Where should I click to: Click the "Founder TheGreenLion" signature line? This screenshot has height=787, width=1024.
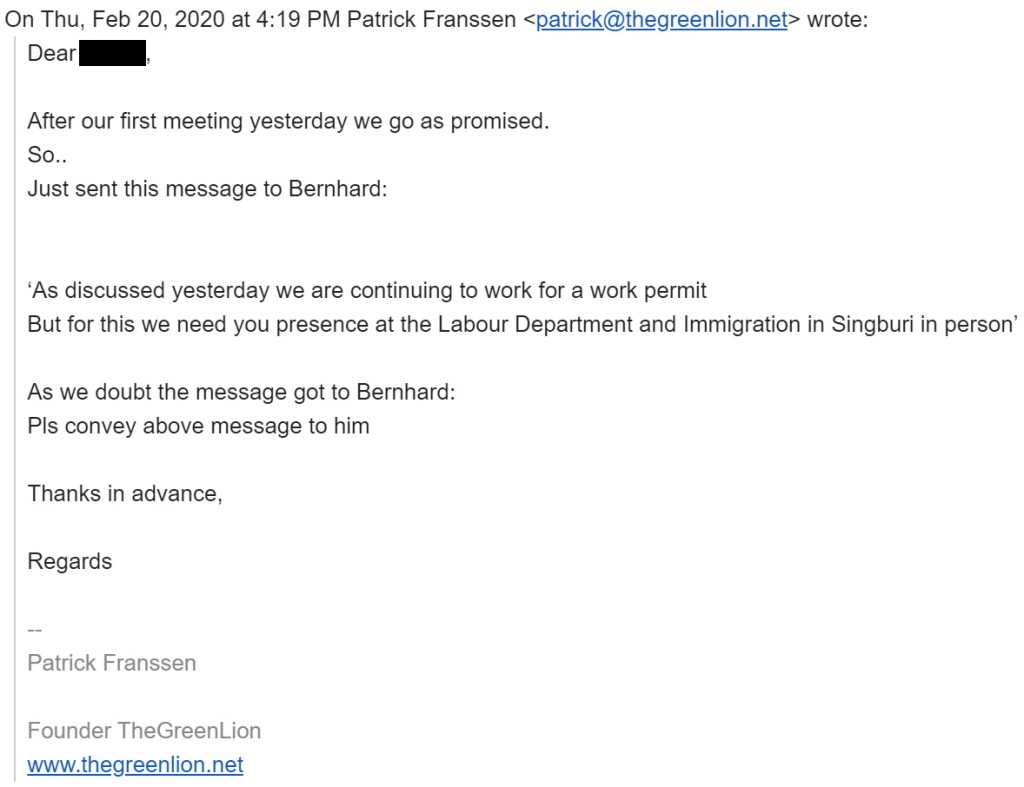click(144, 731)
